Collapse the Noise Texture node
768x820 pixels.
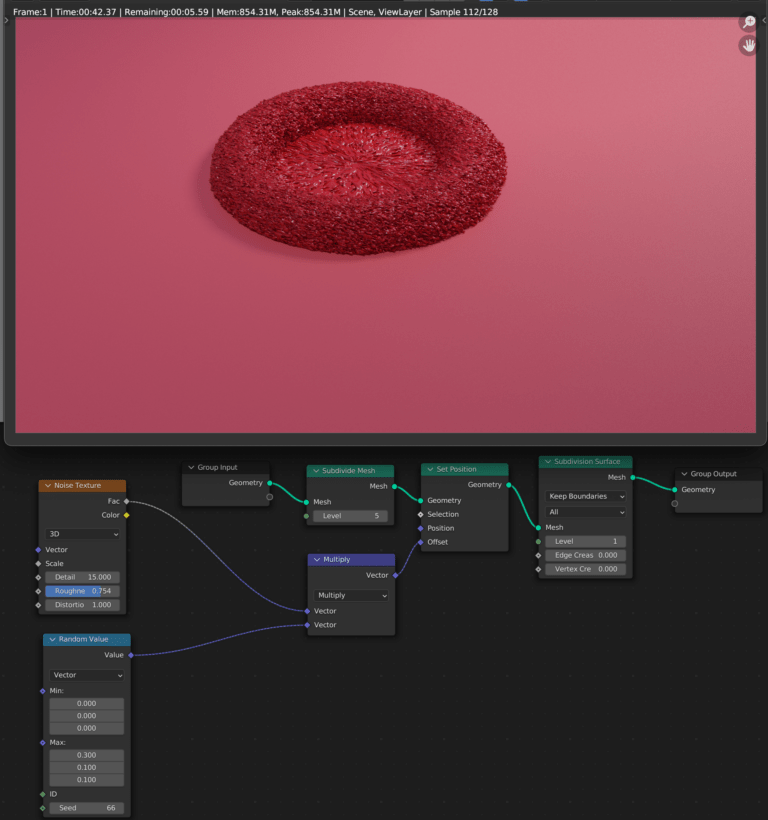(x=47, y=486)
